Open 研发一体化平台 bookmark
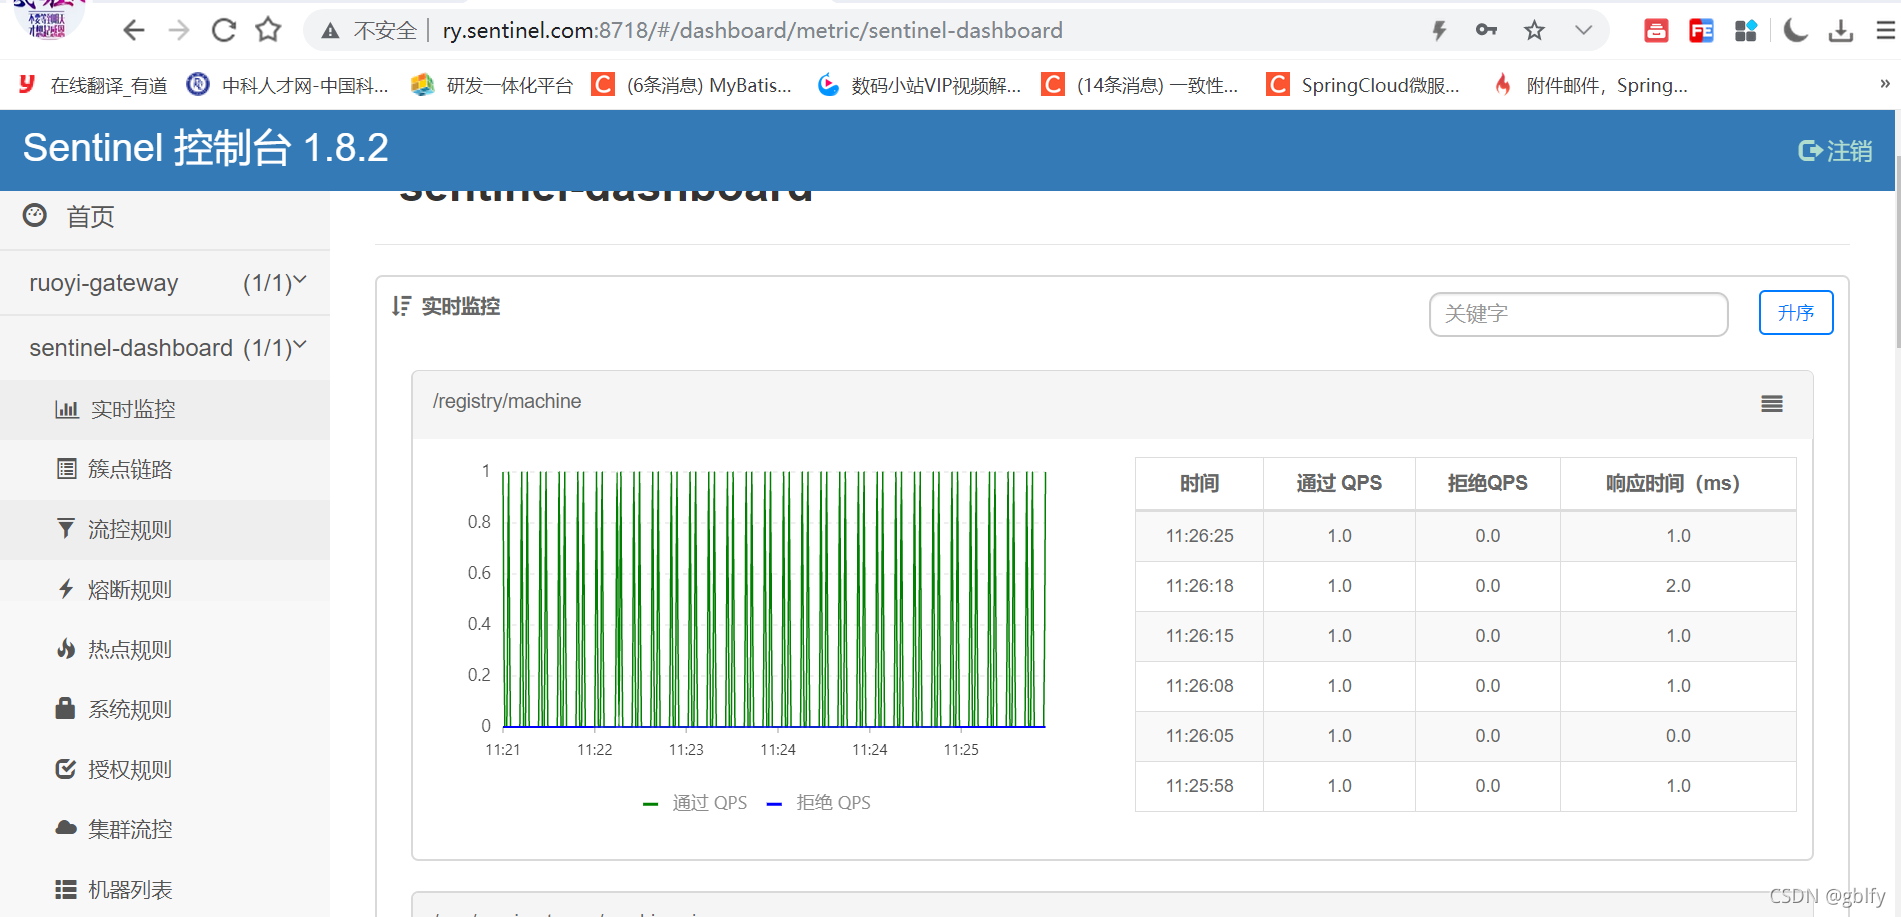 coord(493,85)
